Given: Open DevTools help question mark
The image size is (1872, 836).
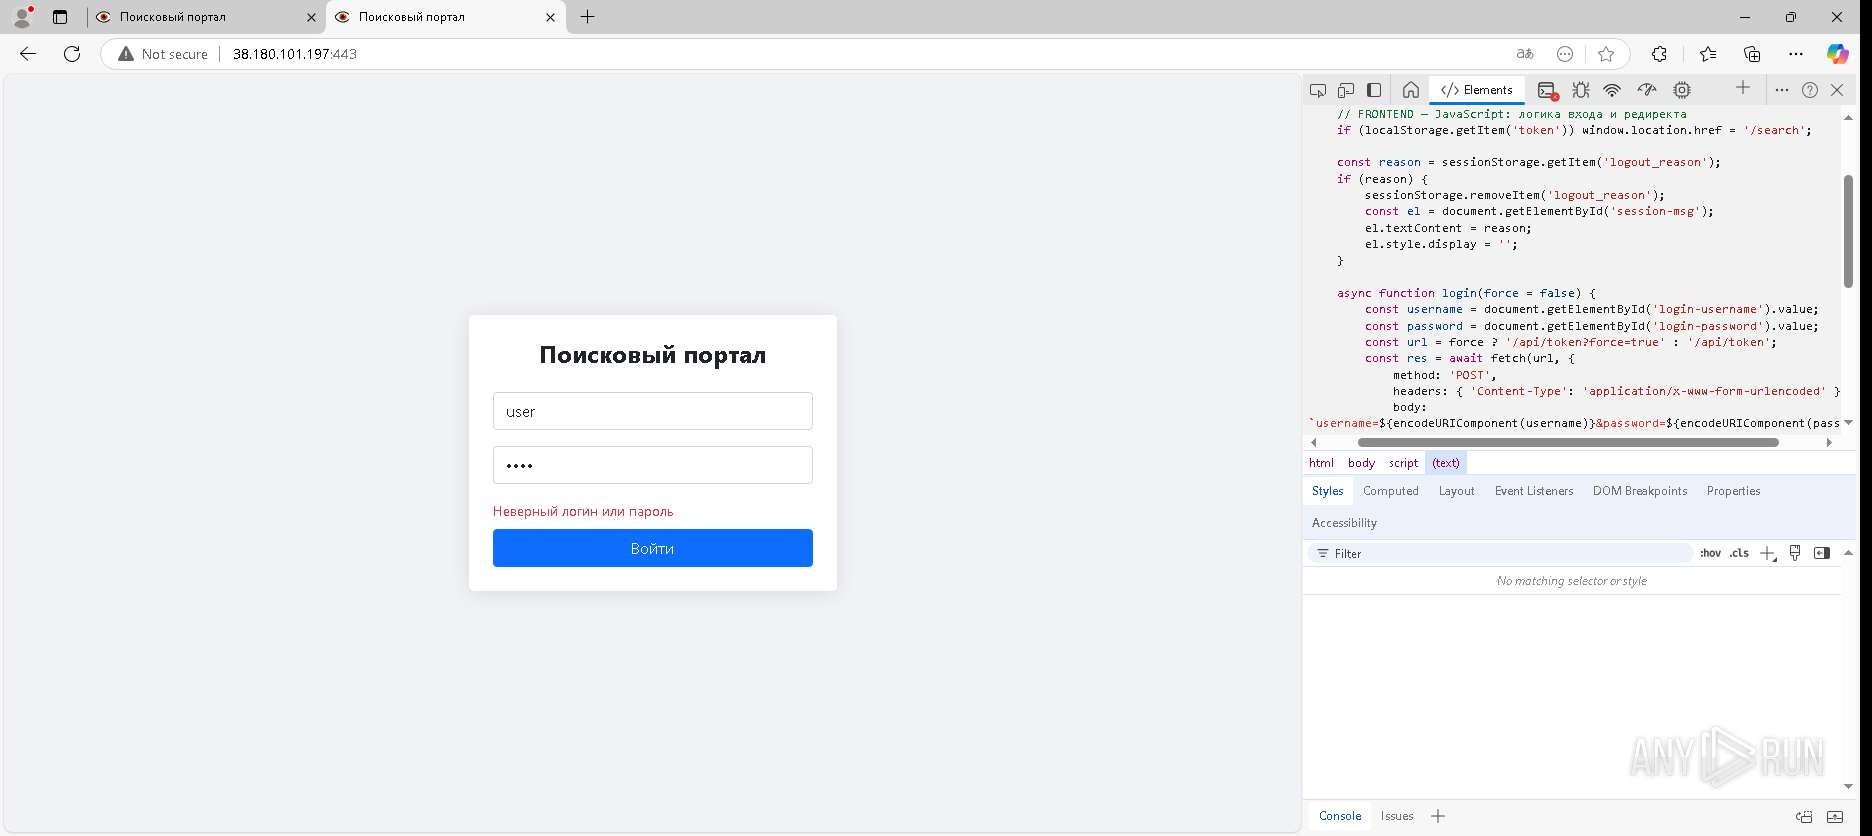Looking at the screenshot, I should click(x=1810, y=90).
